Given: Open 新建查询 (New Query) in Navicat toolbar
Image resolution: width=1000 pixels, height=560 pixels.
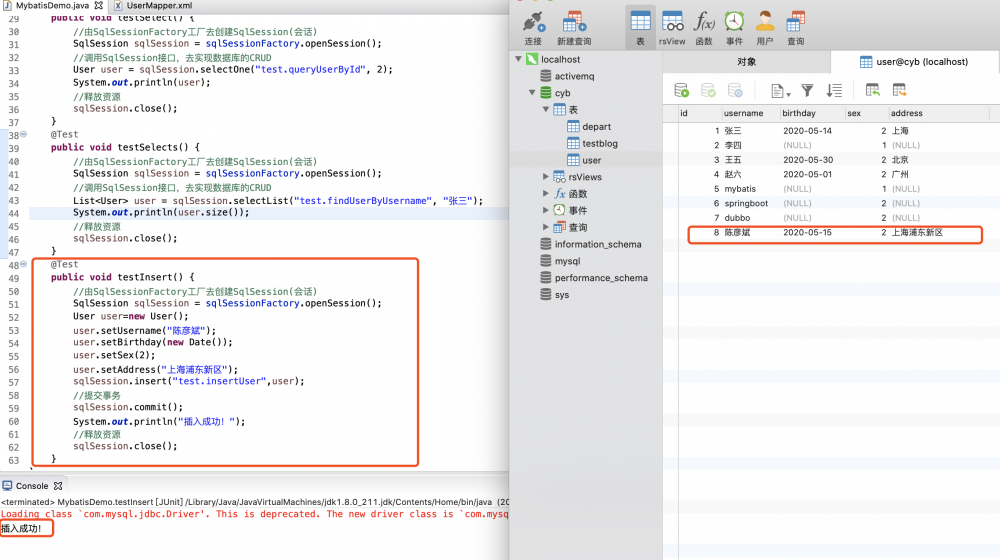Looking at the screenshot, I should 574,28.
